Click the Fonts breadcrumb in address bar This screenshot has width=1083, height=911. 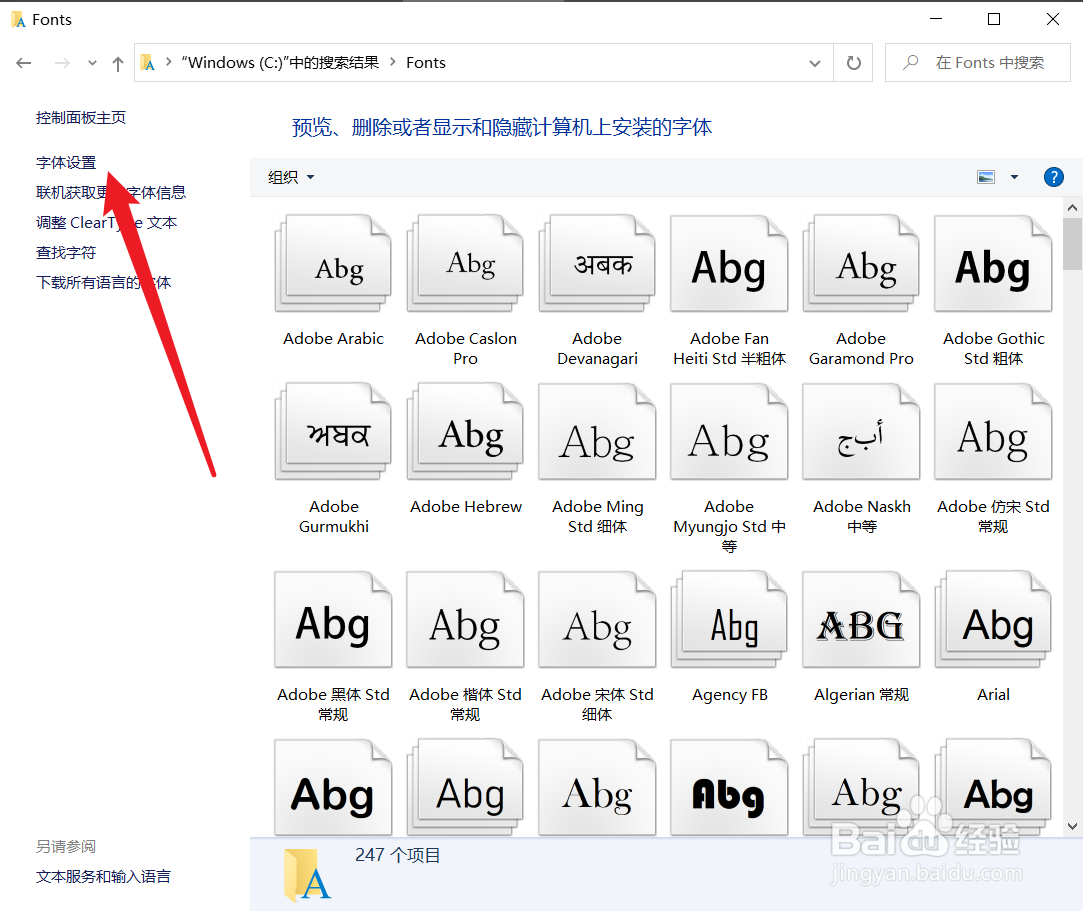(425, 63)
